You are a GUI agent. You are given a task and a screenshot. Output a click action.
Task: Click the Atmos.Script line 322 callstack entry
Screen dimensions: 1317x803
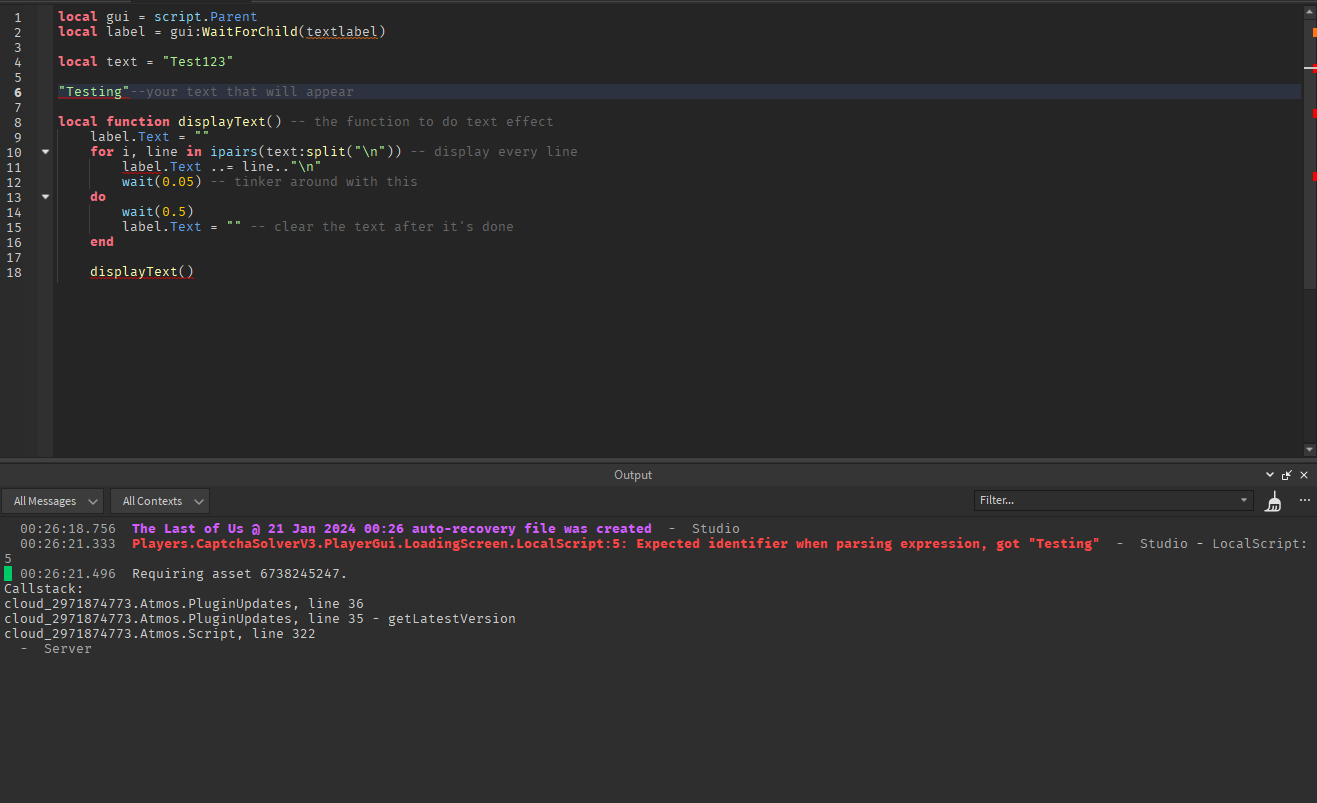click(x=160, y=633)
